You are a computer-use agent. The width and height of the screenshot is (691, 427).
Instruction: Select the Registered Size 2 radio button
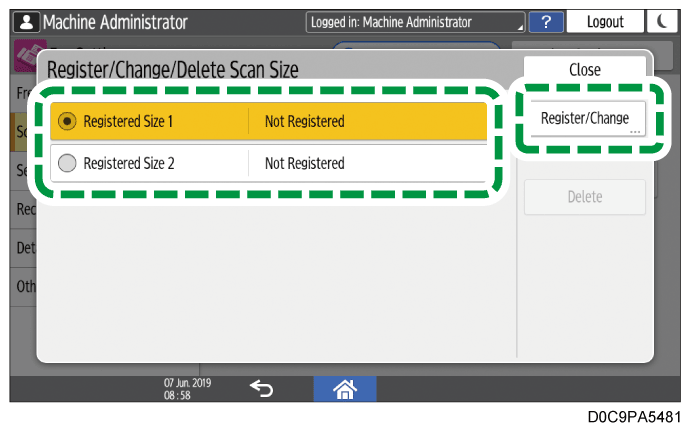pos(67,163)
